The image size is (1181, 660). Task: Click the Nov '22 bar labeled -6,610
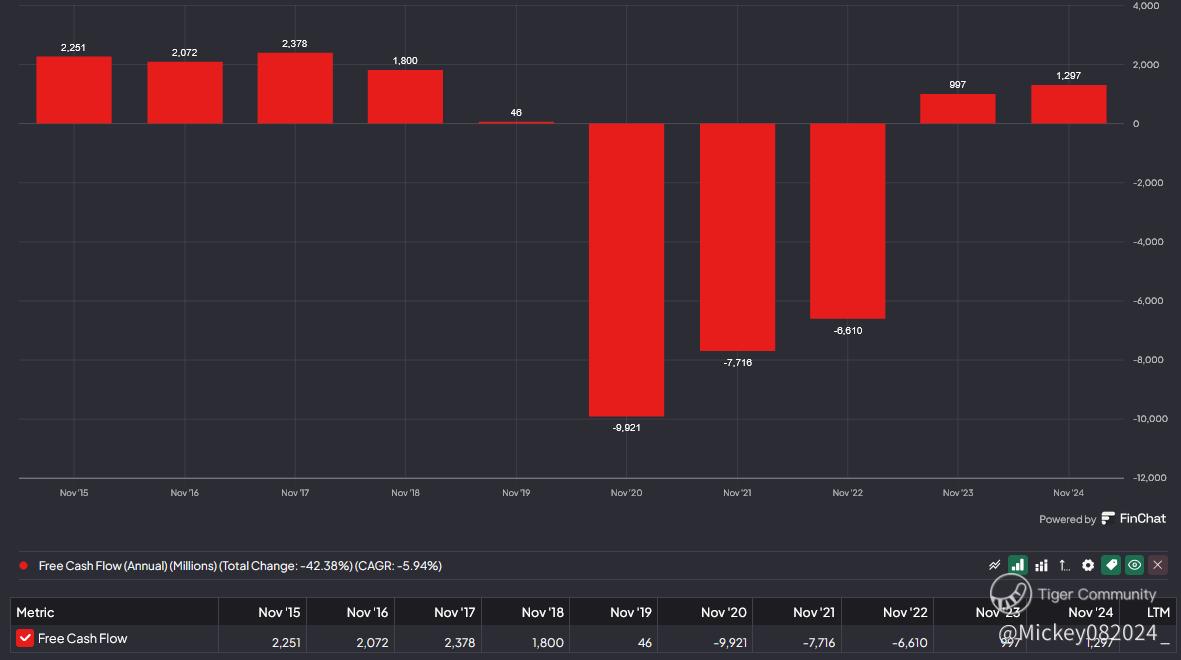pos(847,221)
